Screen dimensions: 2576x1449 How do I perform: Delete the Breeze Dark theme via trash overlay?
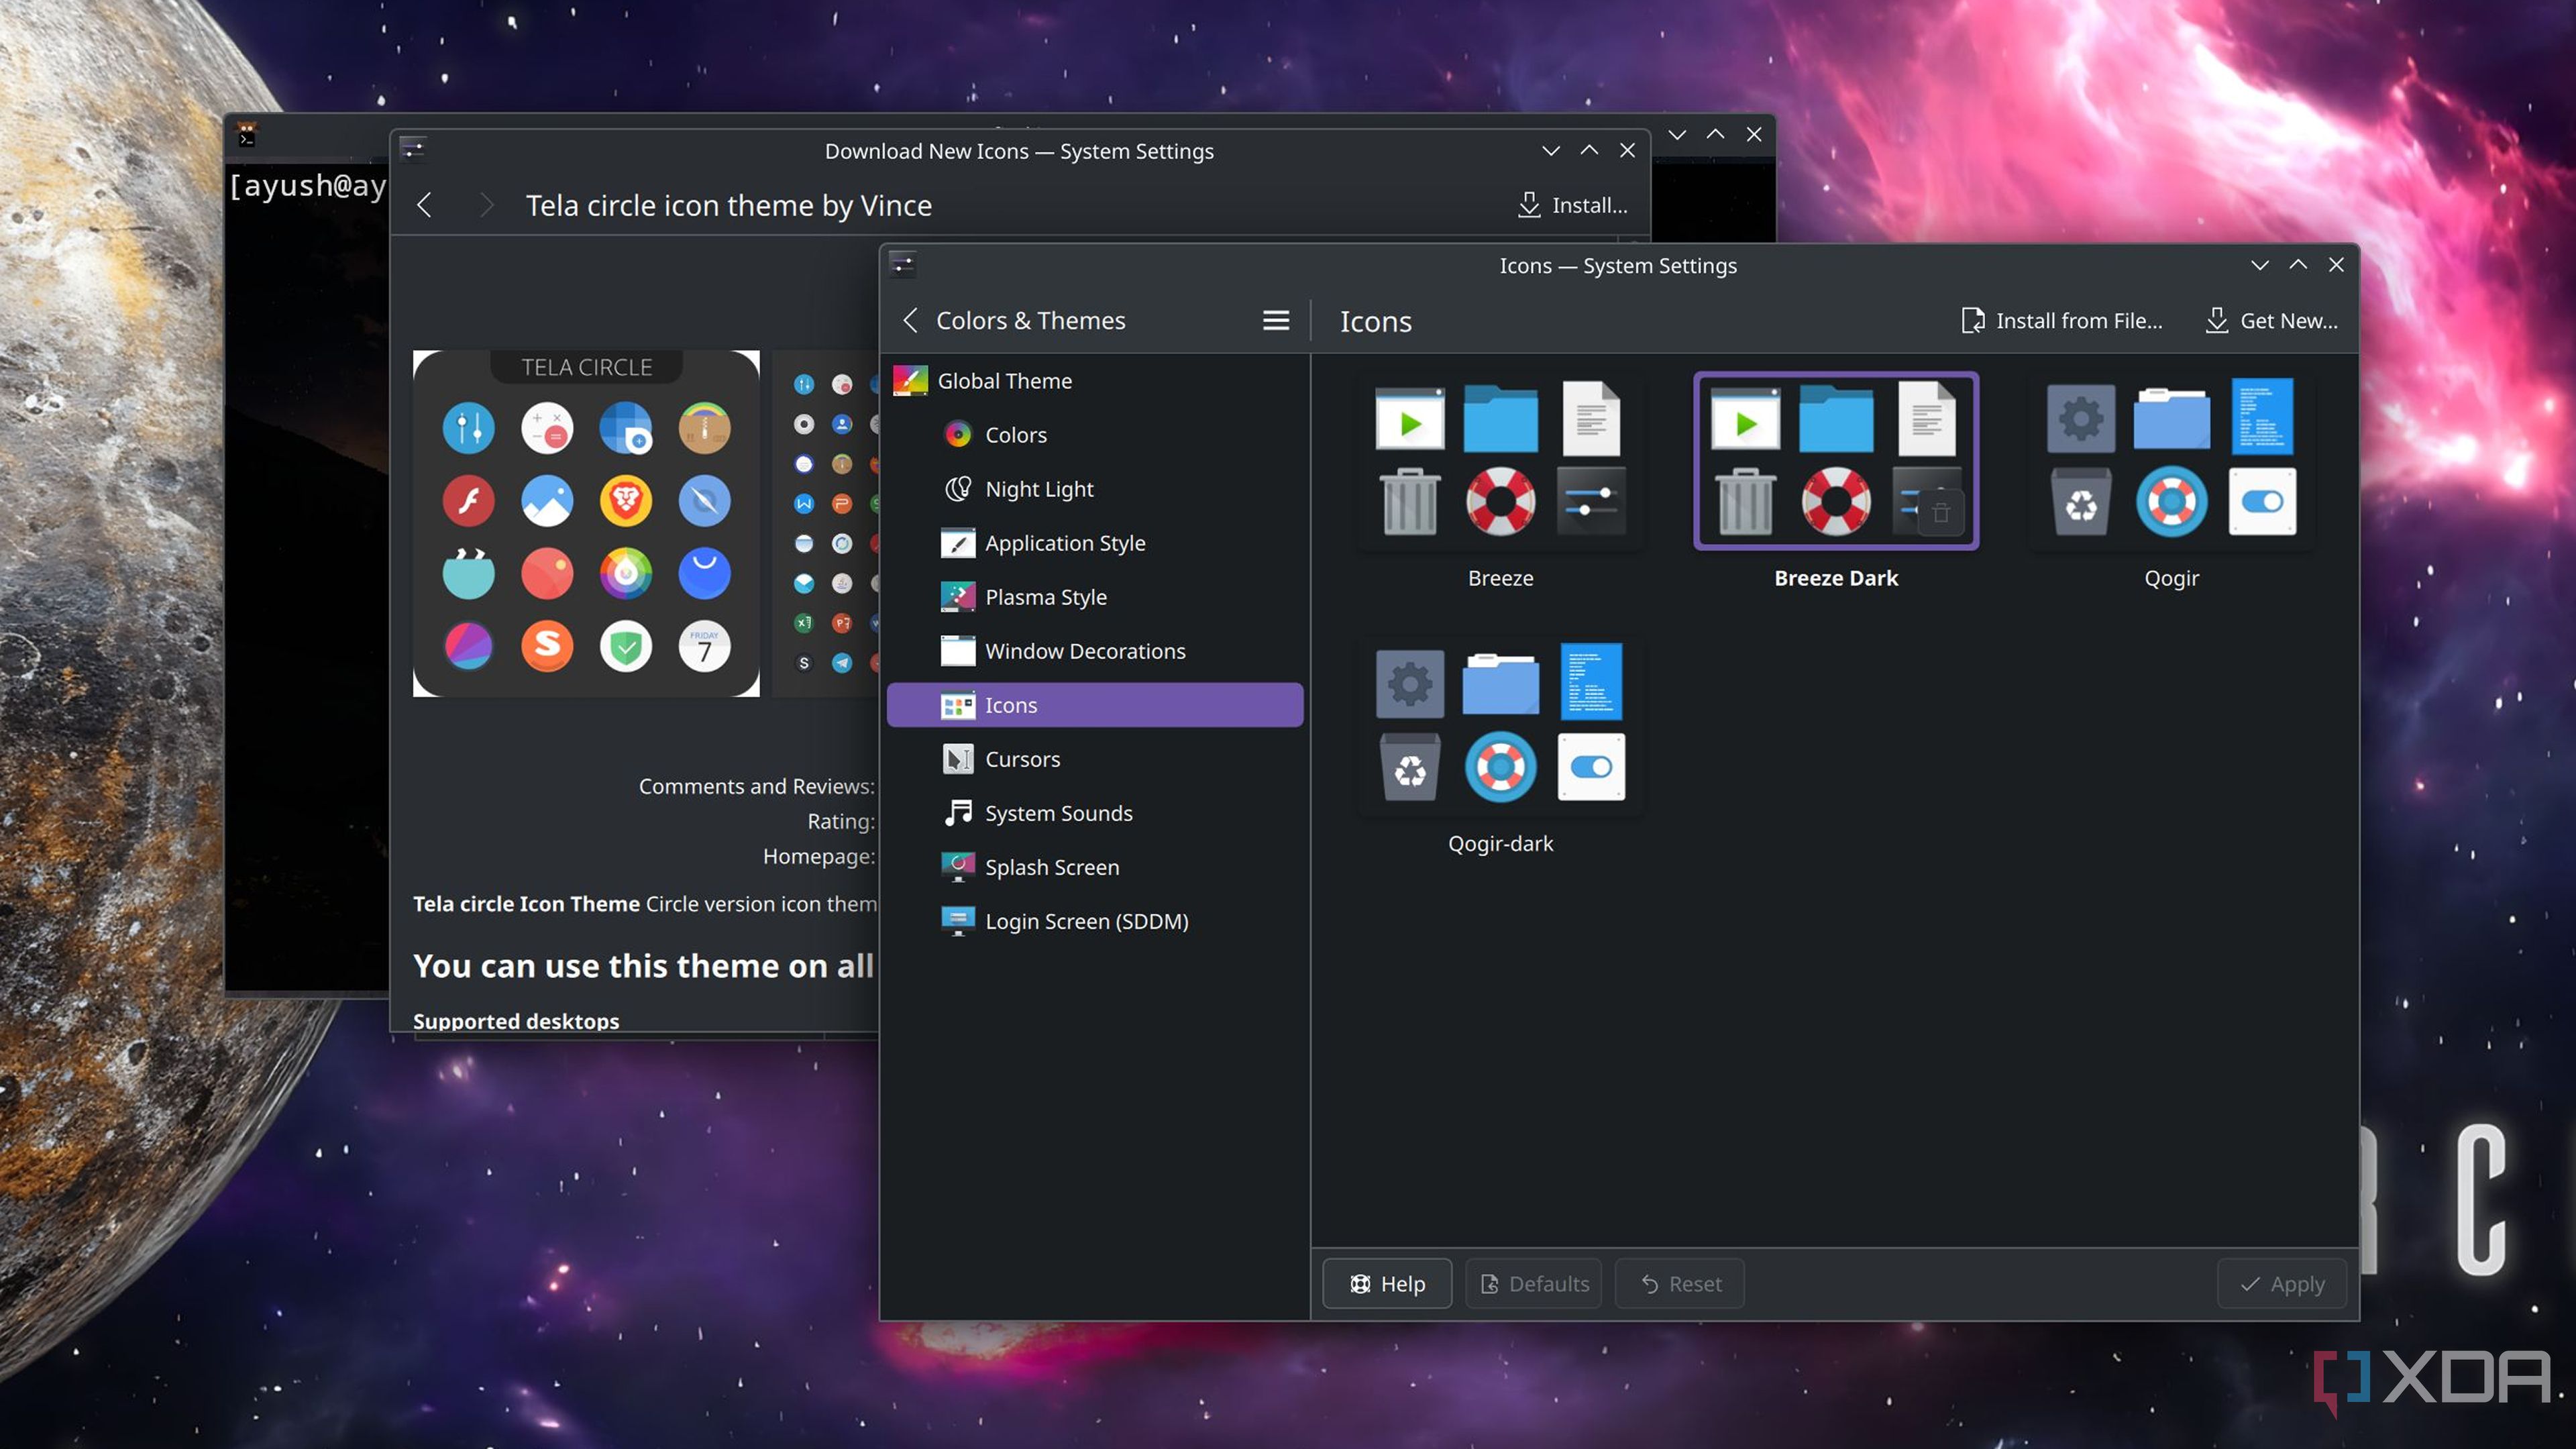[1941, 513]
